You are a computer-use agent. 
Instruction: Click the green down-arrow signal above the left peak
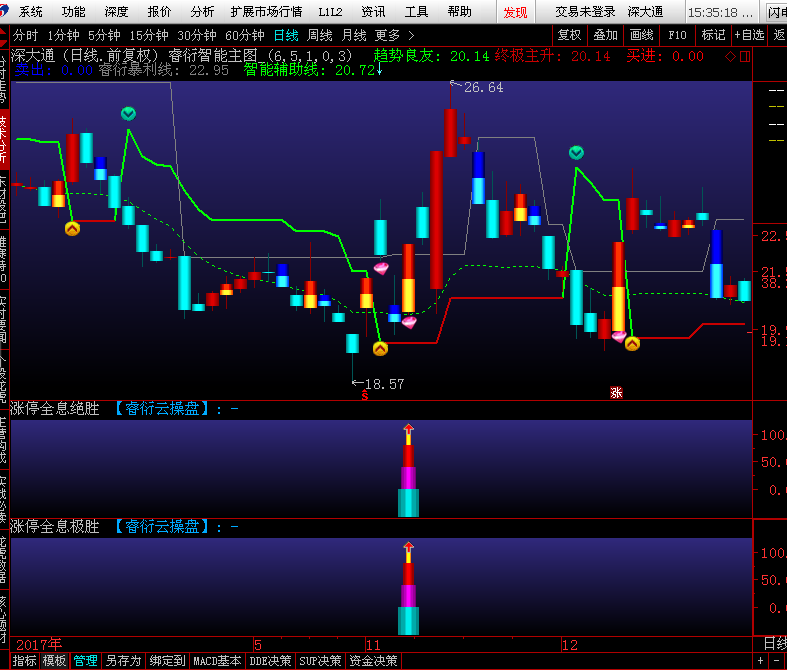click(x=128, y=114)
